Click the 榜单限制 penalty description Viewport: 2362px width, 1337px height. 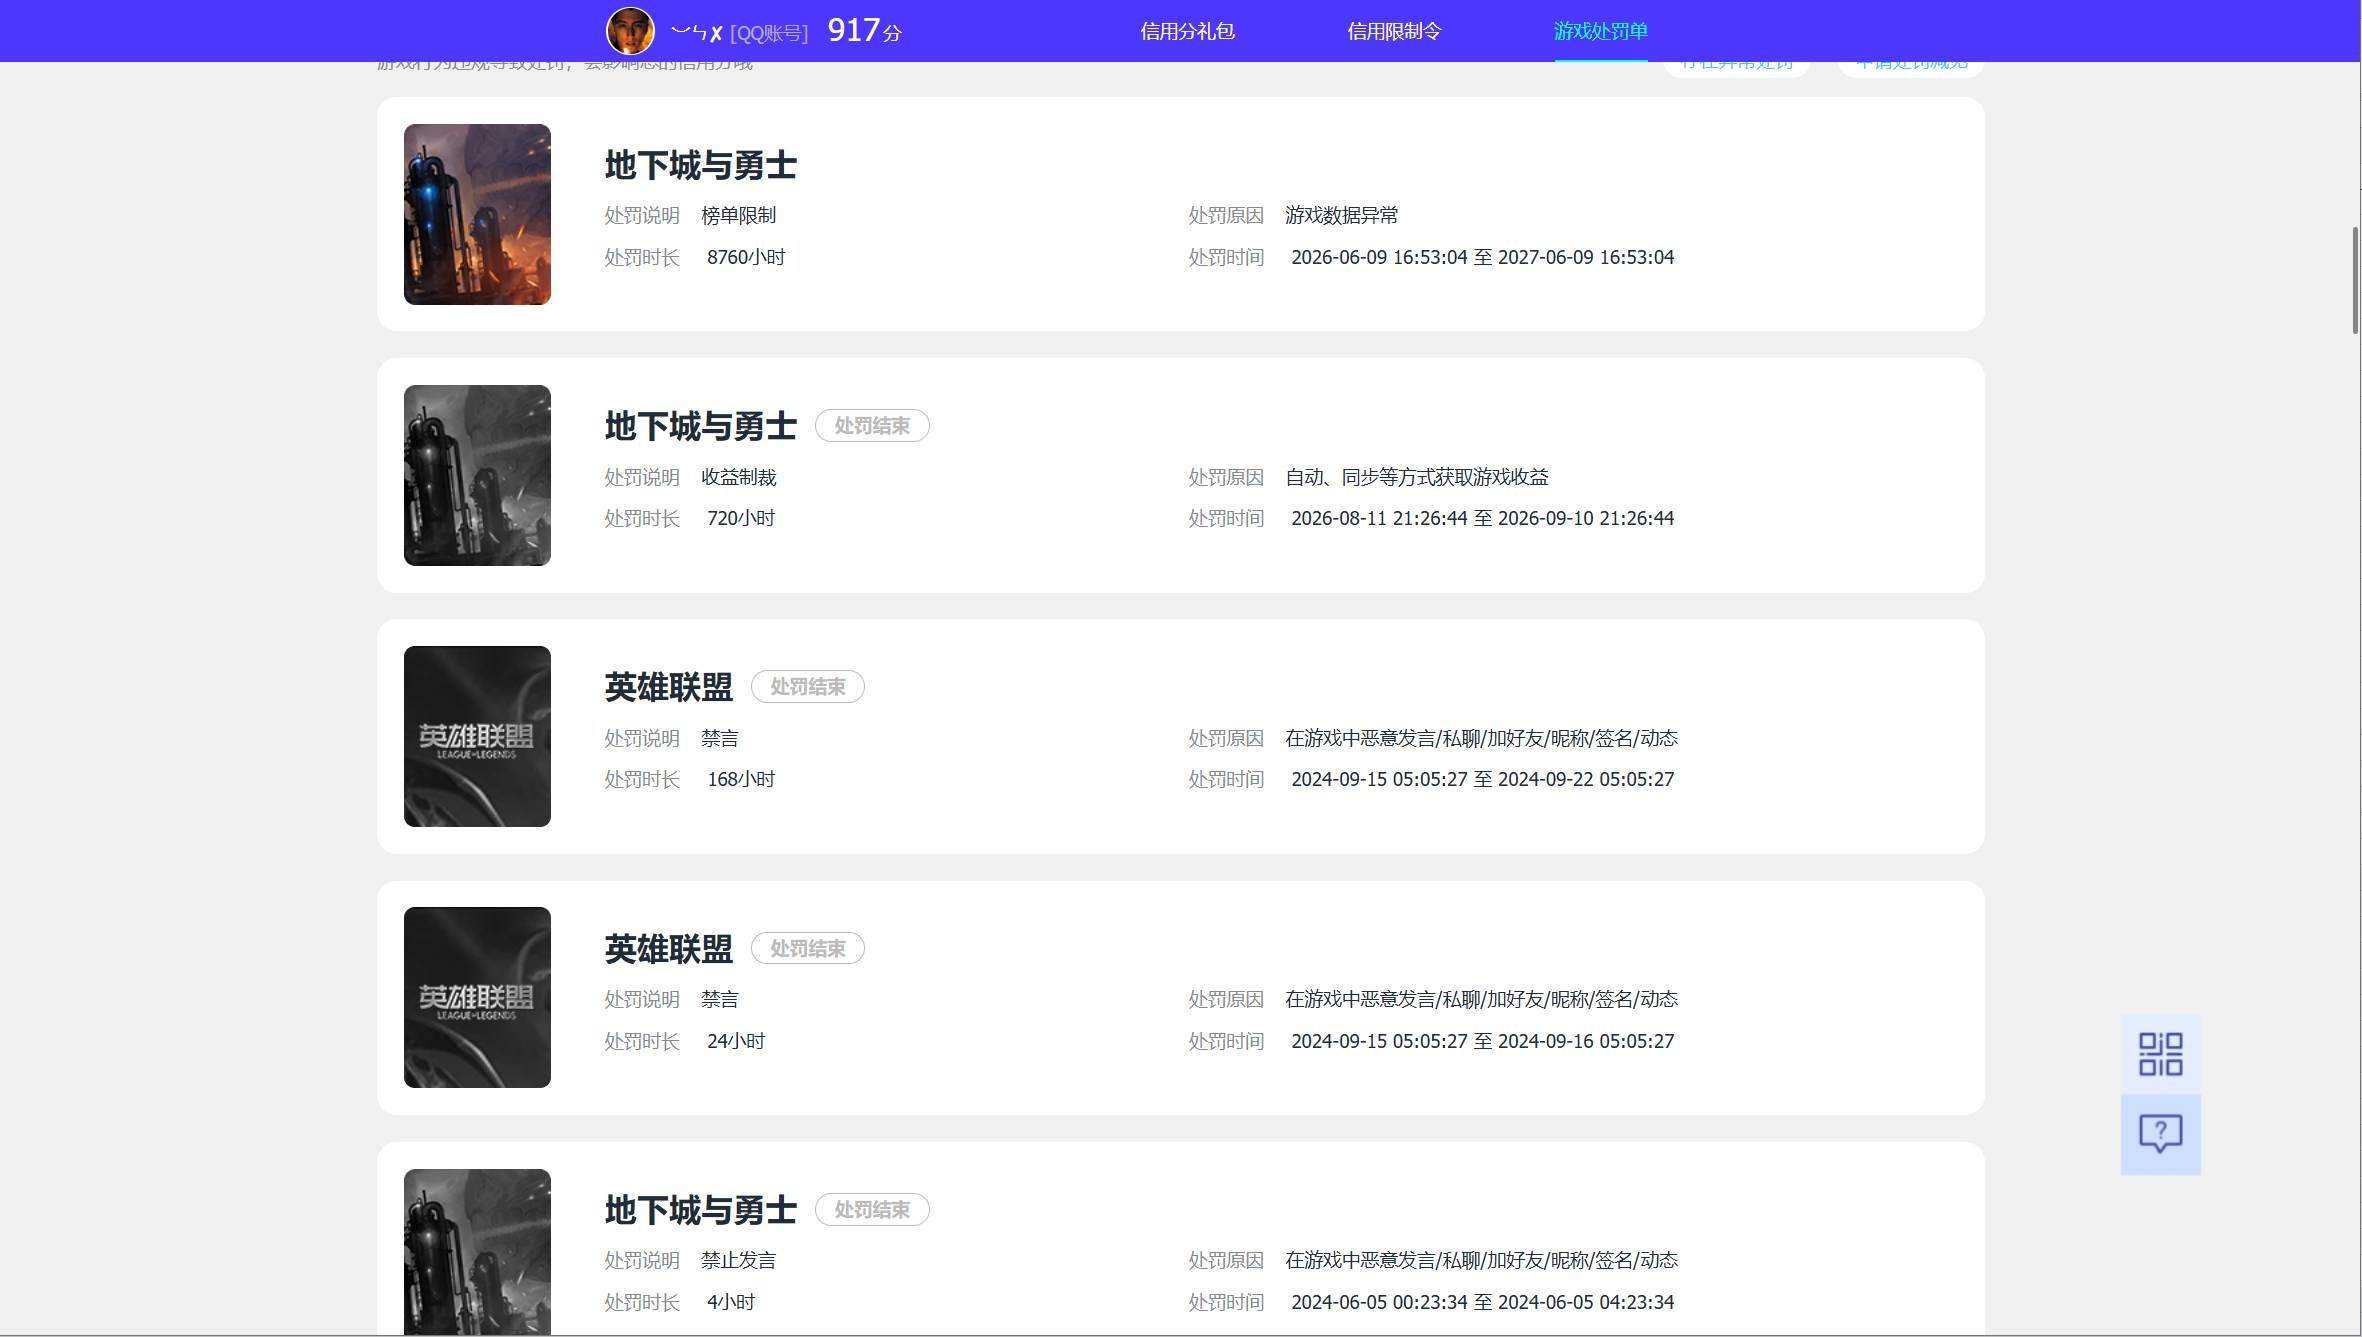[738, 215]
